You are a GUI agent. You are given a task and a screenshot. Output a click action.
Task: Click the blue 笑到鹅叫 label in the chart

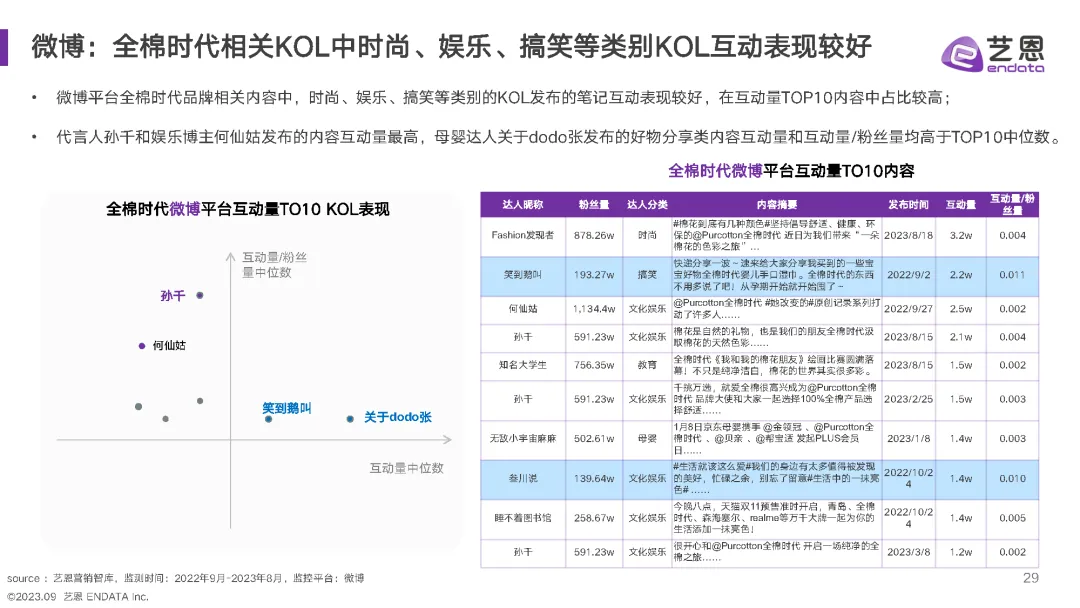[x=287, y=408]
